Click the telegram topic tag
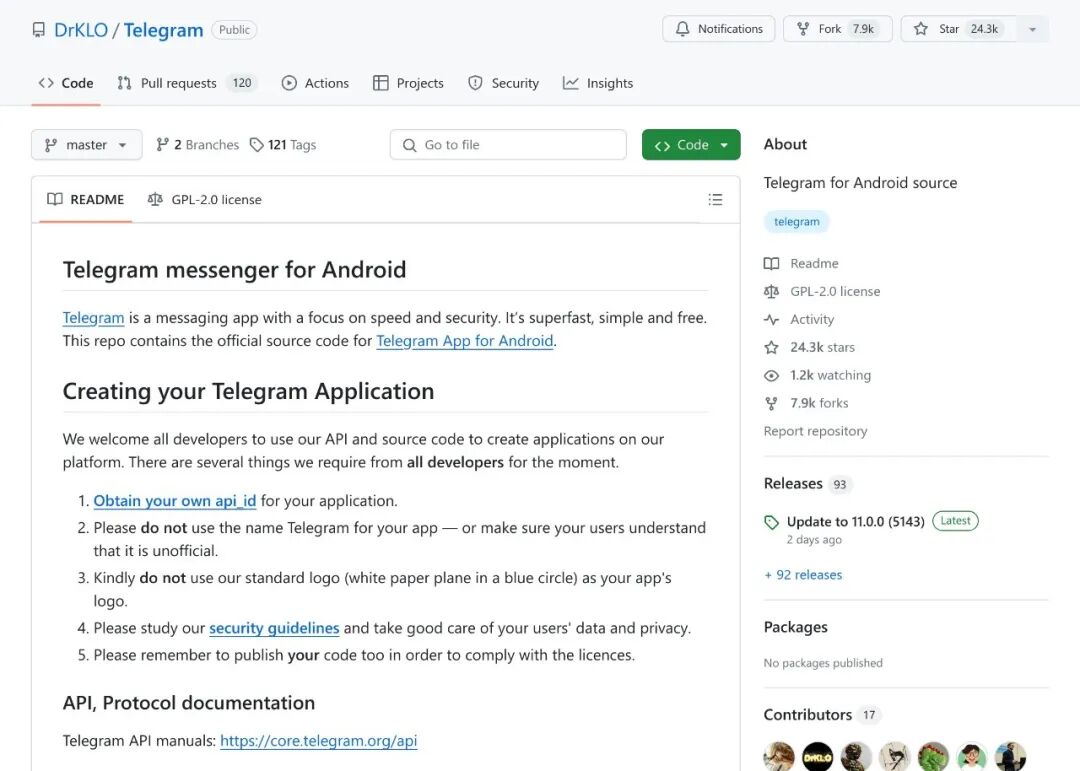The image size is (1080, 771). (x=796, y=222)
